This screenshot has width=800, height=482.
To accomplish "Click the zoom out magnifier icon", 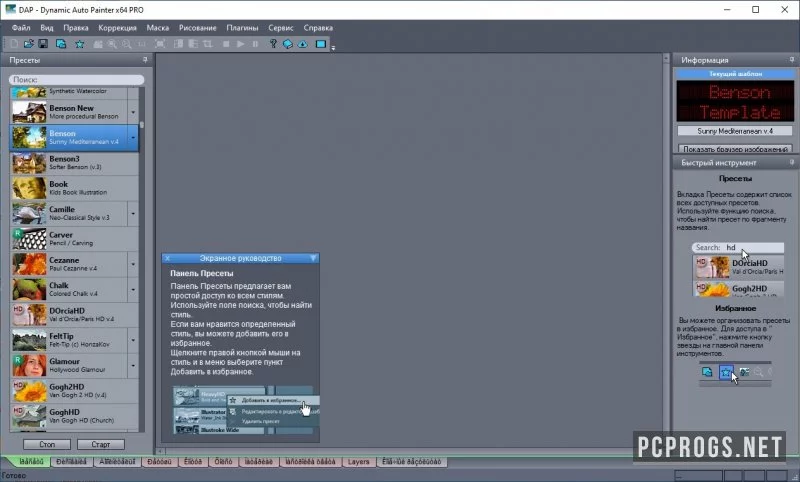I will pos(127,44).
